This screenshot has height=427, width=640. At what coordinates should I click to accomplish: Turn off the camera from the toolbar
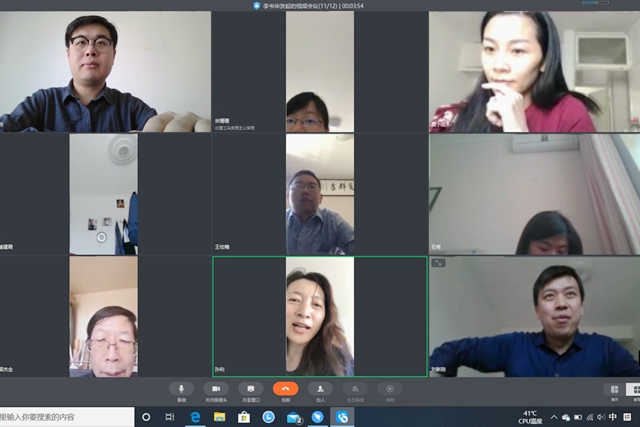[216, 389]
